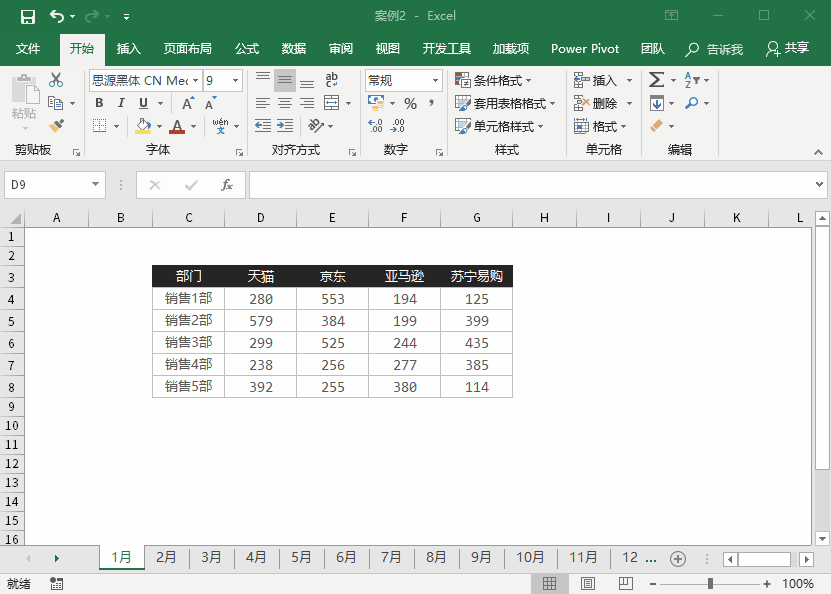Click the Increase Indent icon
This screenshot has height=594, width=831.
pos(285,126)
